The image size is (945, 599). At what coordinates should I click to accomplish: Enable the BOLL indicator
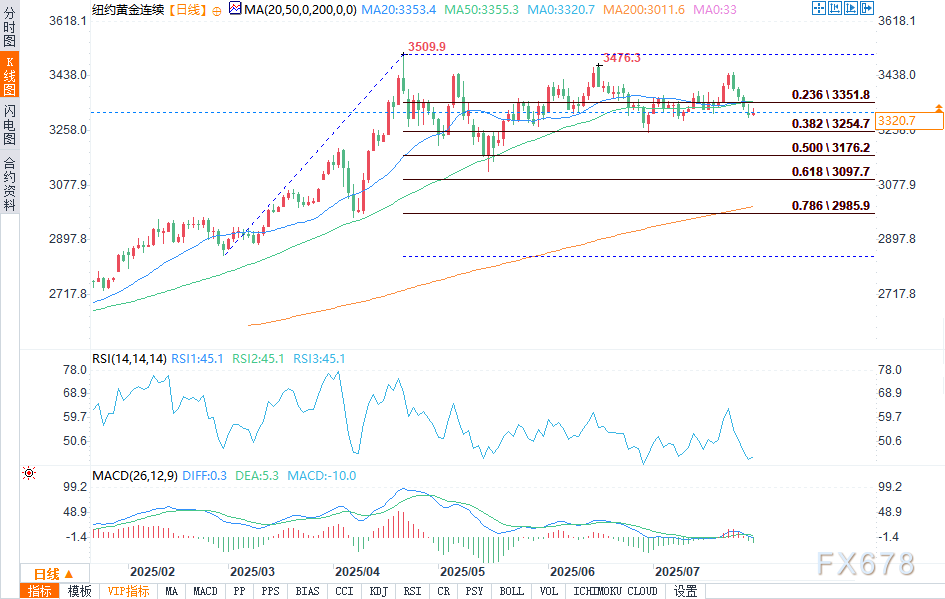pos(510,591)
